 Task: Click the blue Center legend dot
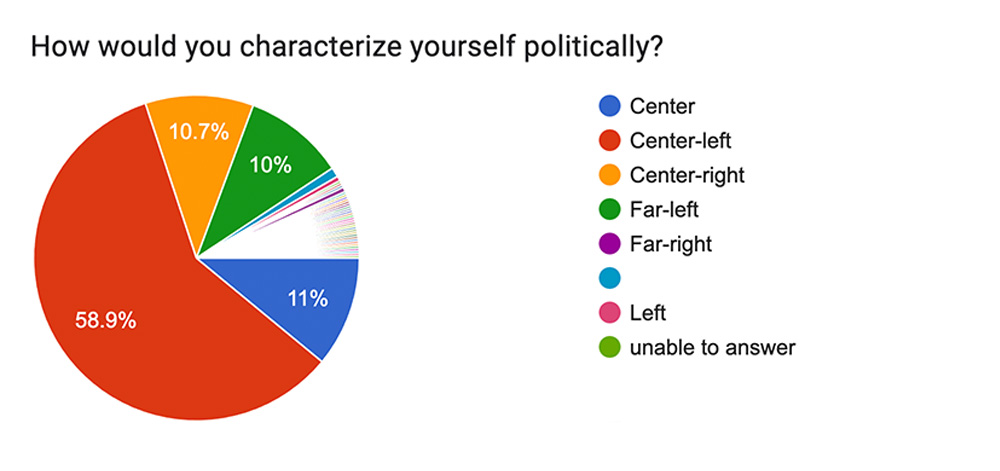[608, 106]
